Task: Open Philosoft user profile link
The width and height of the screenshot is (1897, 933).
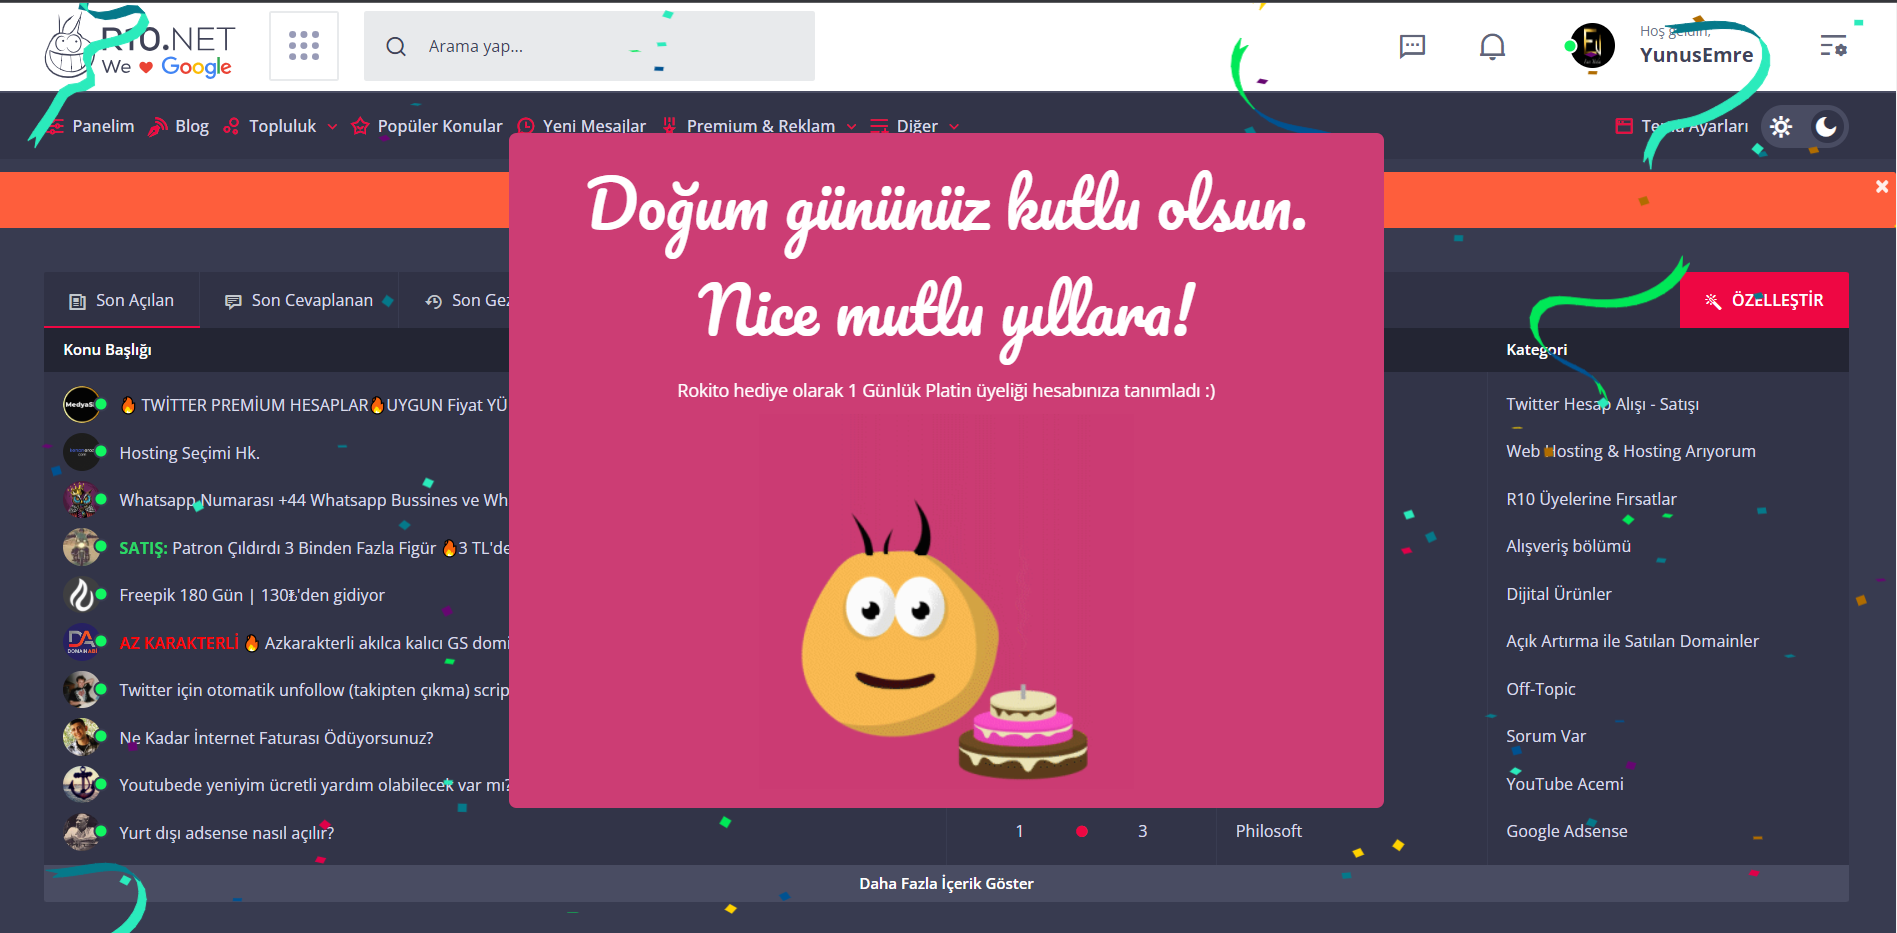Action: pyautogui.click(x=1269, y=831)
